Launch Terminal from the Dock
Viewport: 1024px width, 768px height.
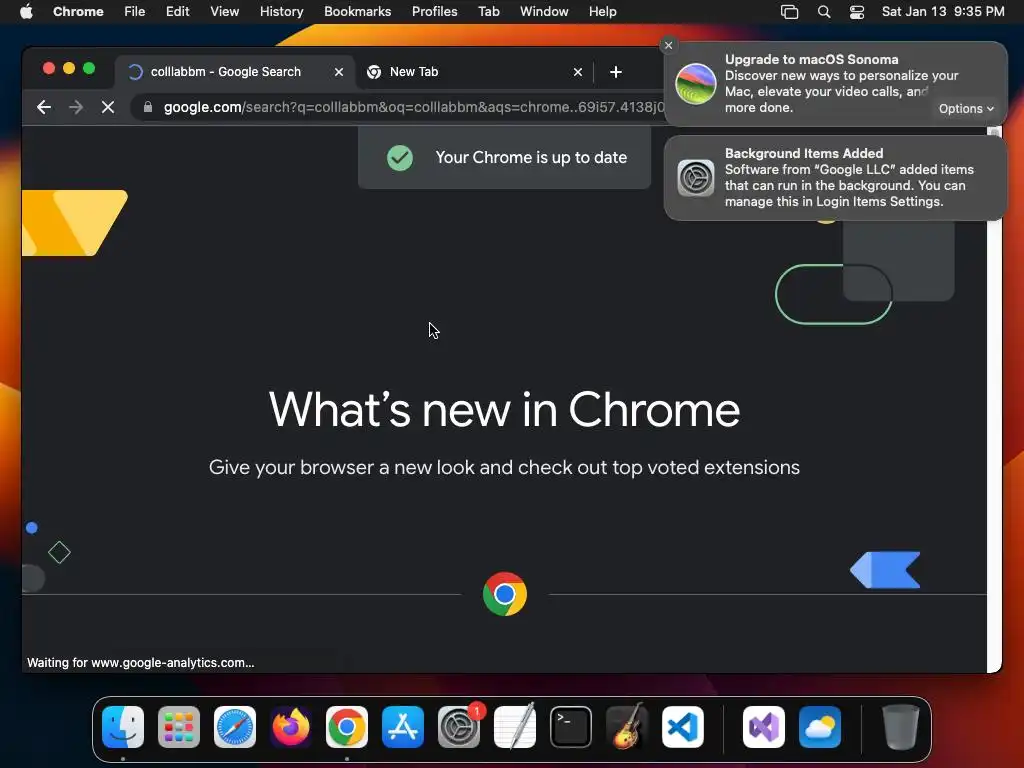pos(571,727)
